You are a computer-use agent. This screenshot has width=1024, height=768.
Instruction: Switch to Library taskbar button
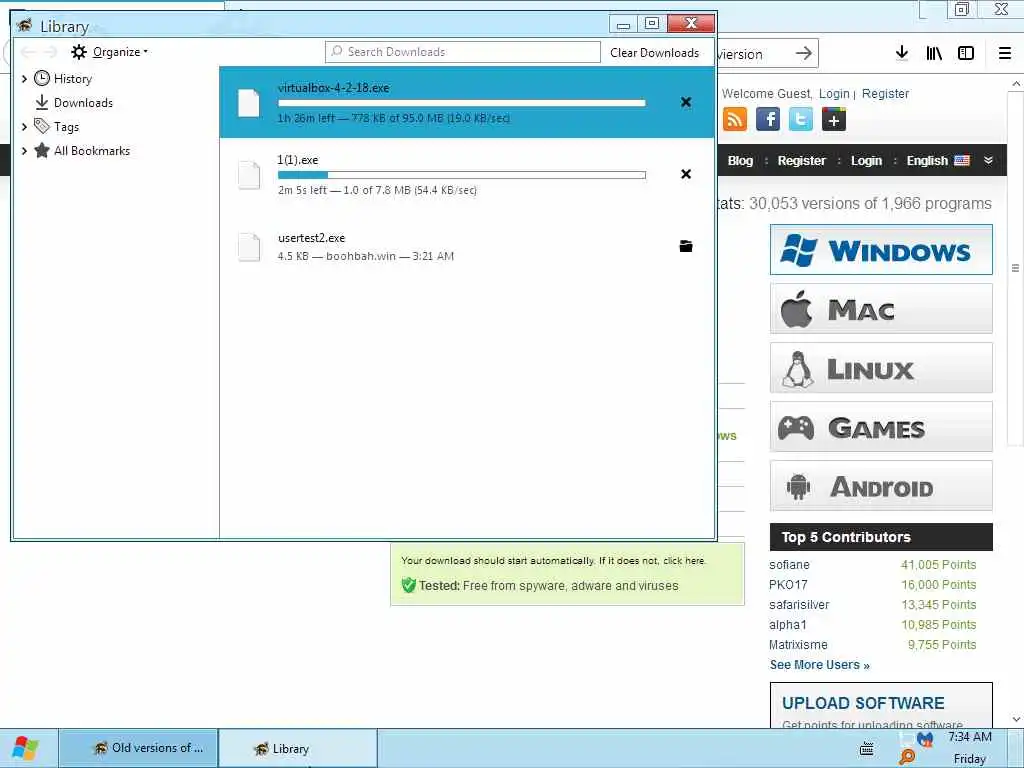point(298,748)
